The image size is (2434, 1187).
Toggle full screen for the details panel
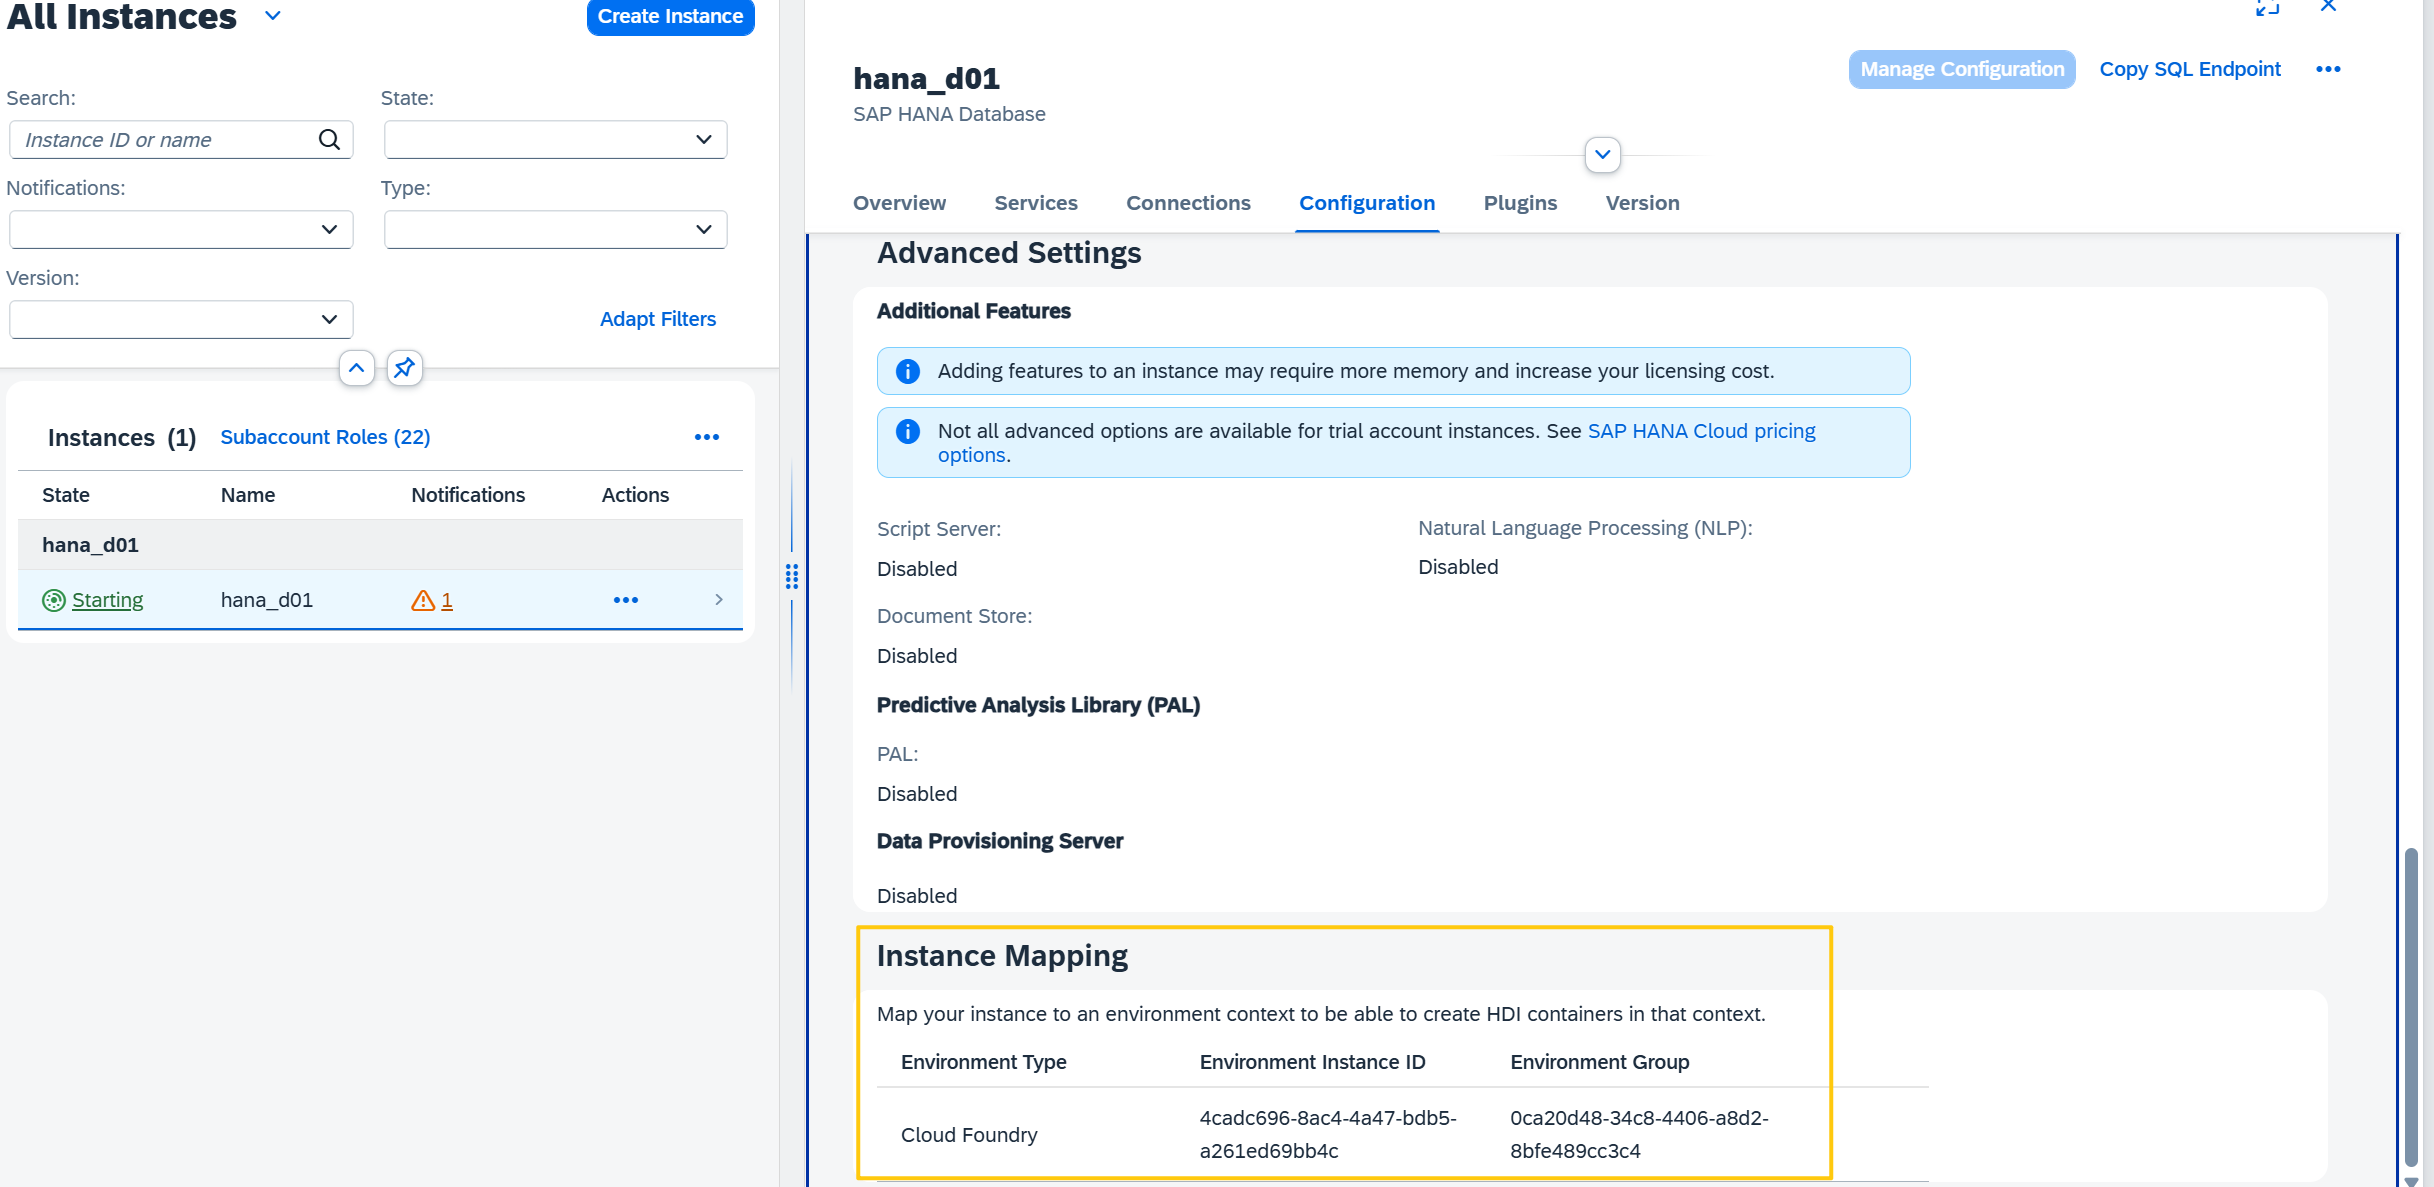[2268, 6]
